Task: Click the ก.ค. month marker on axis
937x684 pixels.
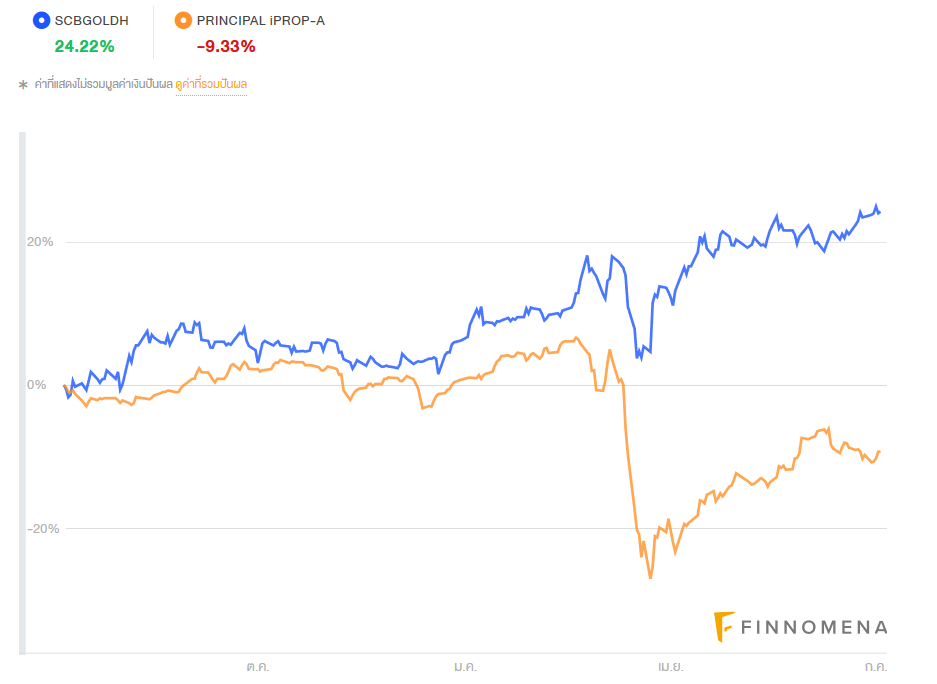Action: (x=876, y=666)
